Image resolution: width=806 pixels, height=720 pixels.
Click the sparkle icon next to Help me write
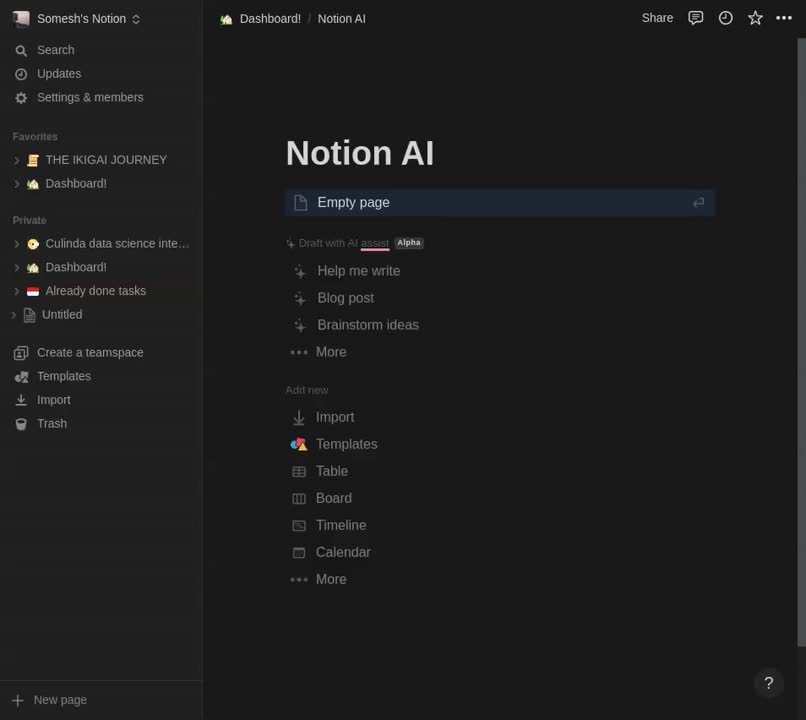coord(300,271)
